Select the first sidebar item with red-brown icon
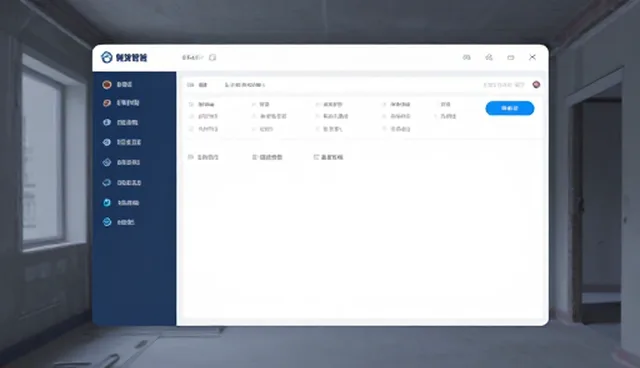Viewport: 640px width, 368px height. coord(117,84)
